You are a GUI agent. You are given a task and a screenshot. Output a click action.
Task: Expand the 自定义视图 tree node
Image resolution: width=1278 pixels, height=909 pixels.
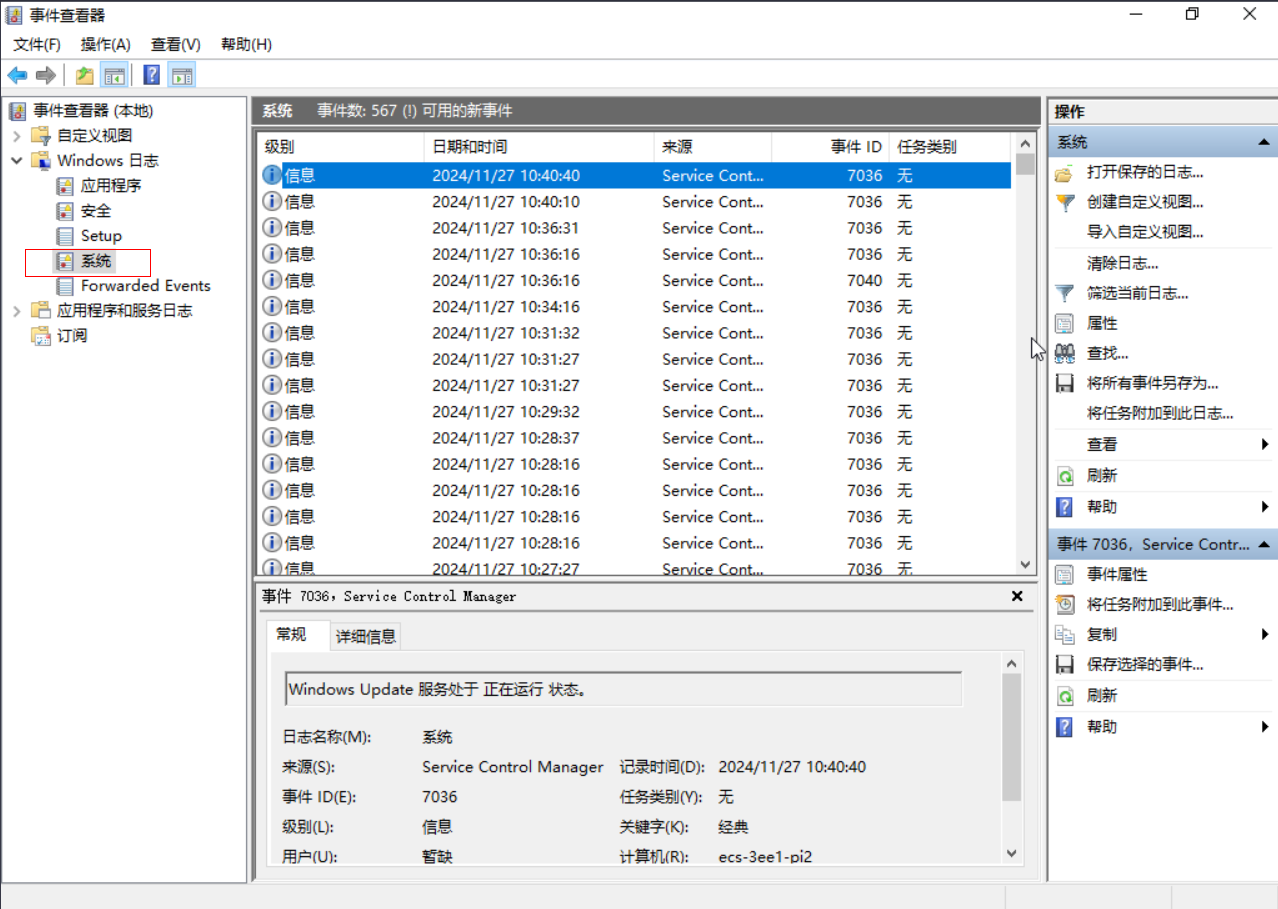coord(17,135)
